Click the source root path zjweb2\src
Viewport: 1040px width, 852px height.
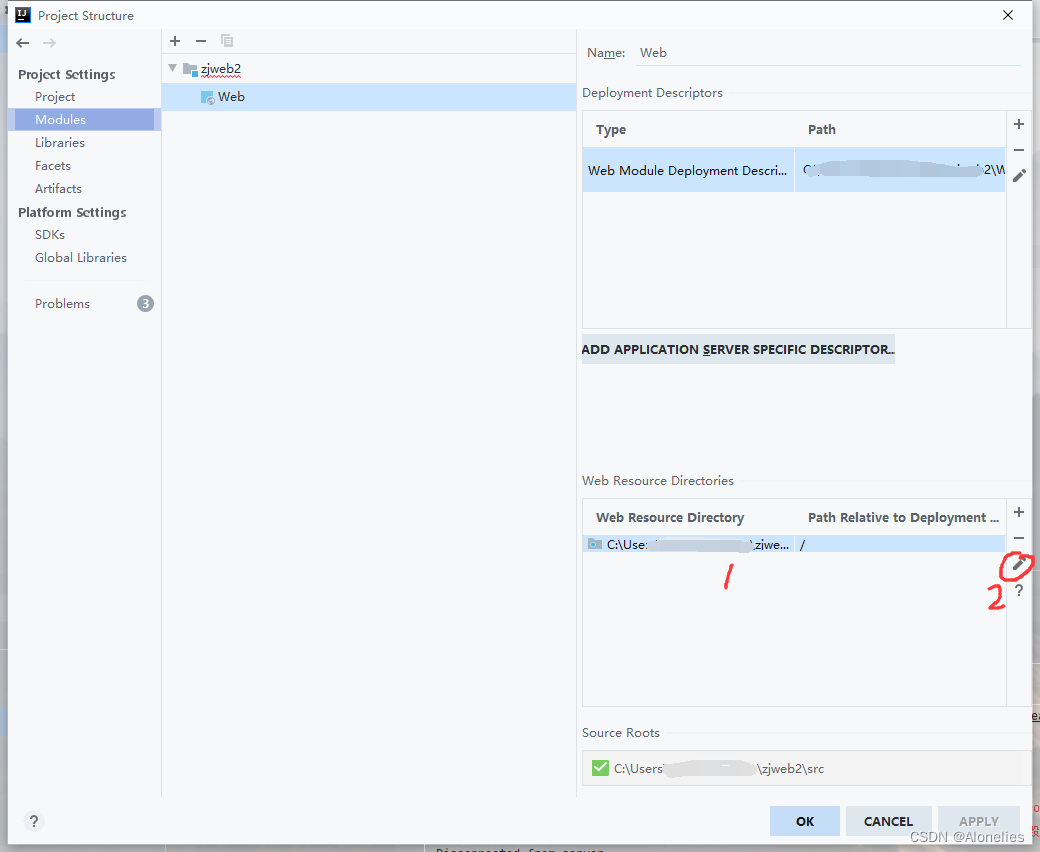point(719,768)
